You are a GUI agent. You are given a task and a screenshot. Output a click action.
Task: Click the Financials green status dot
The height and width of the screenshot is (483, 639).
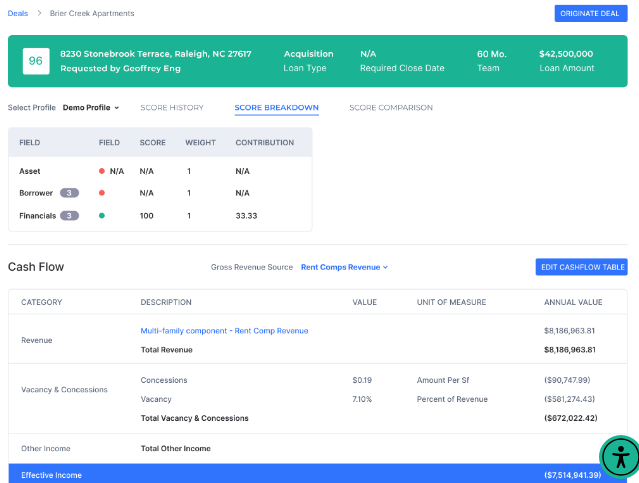[102, 215]
